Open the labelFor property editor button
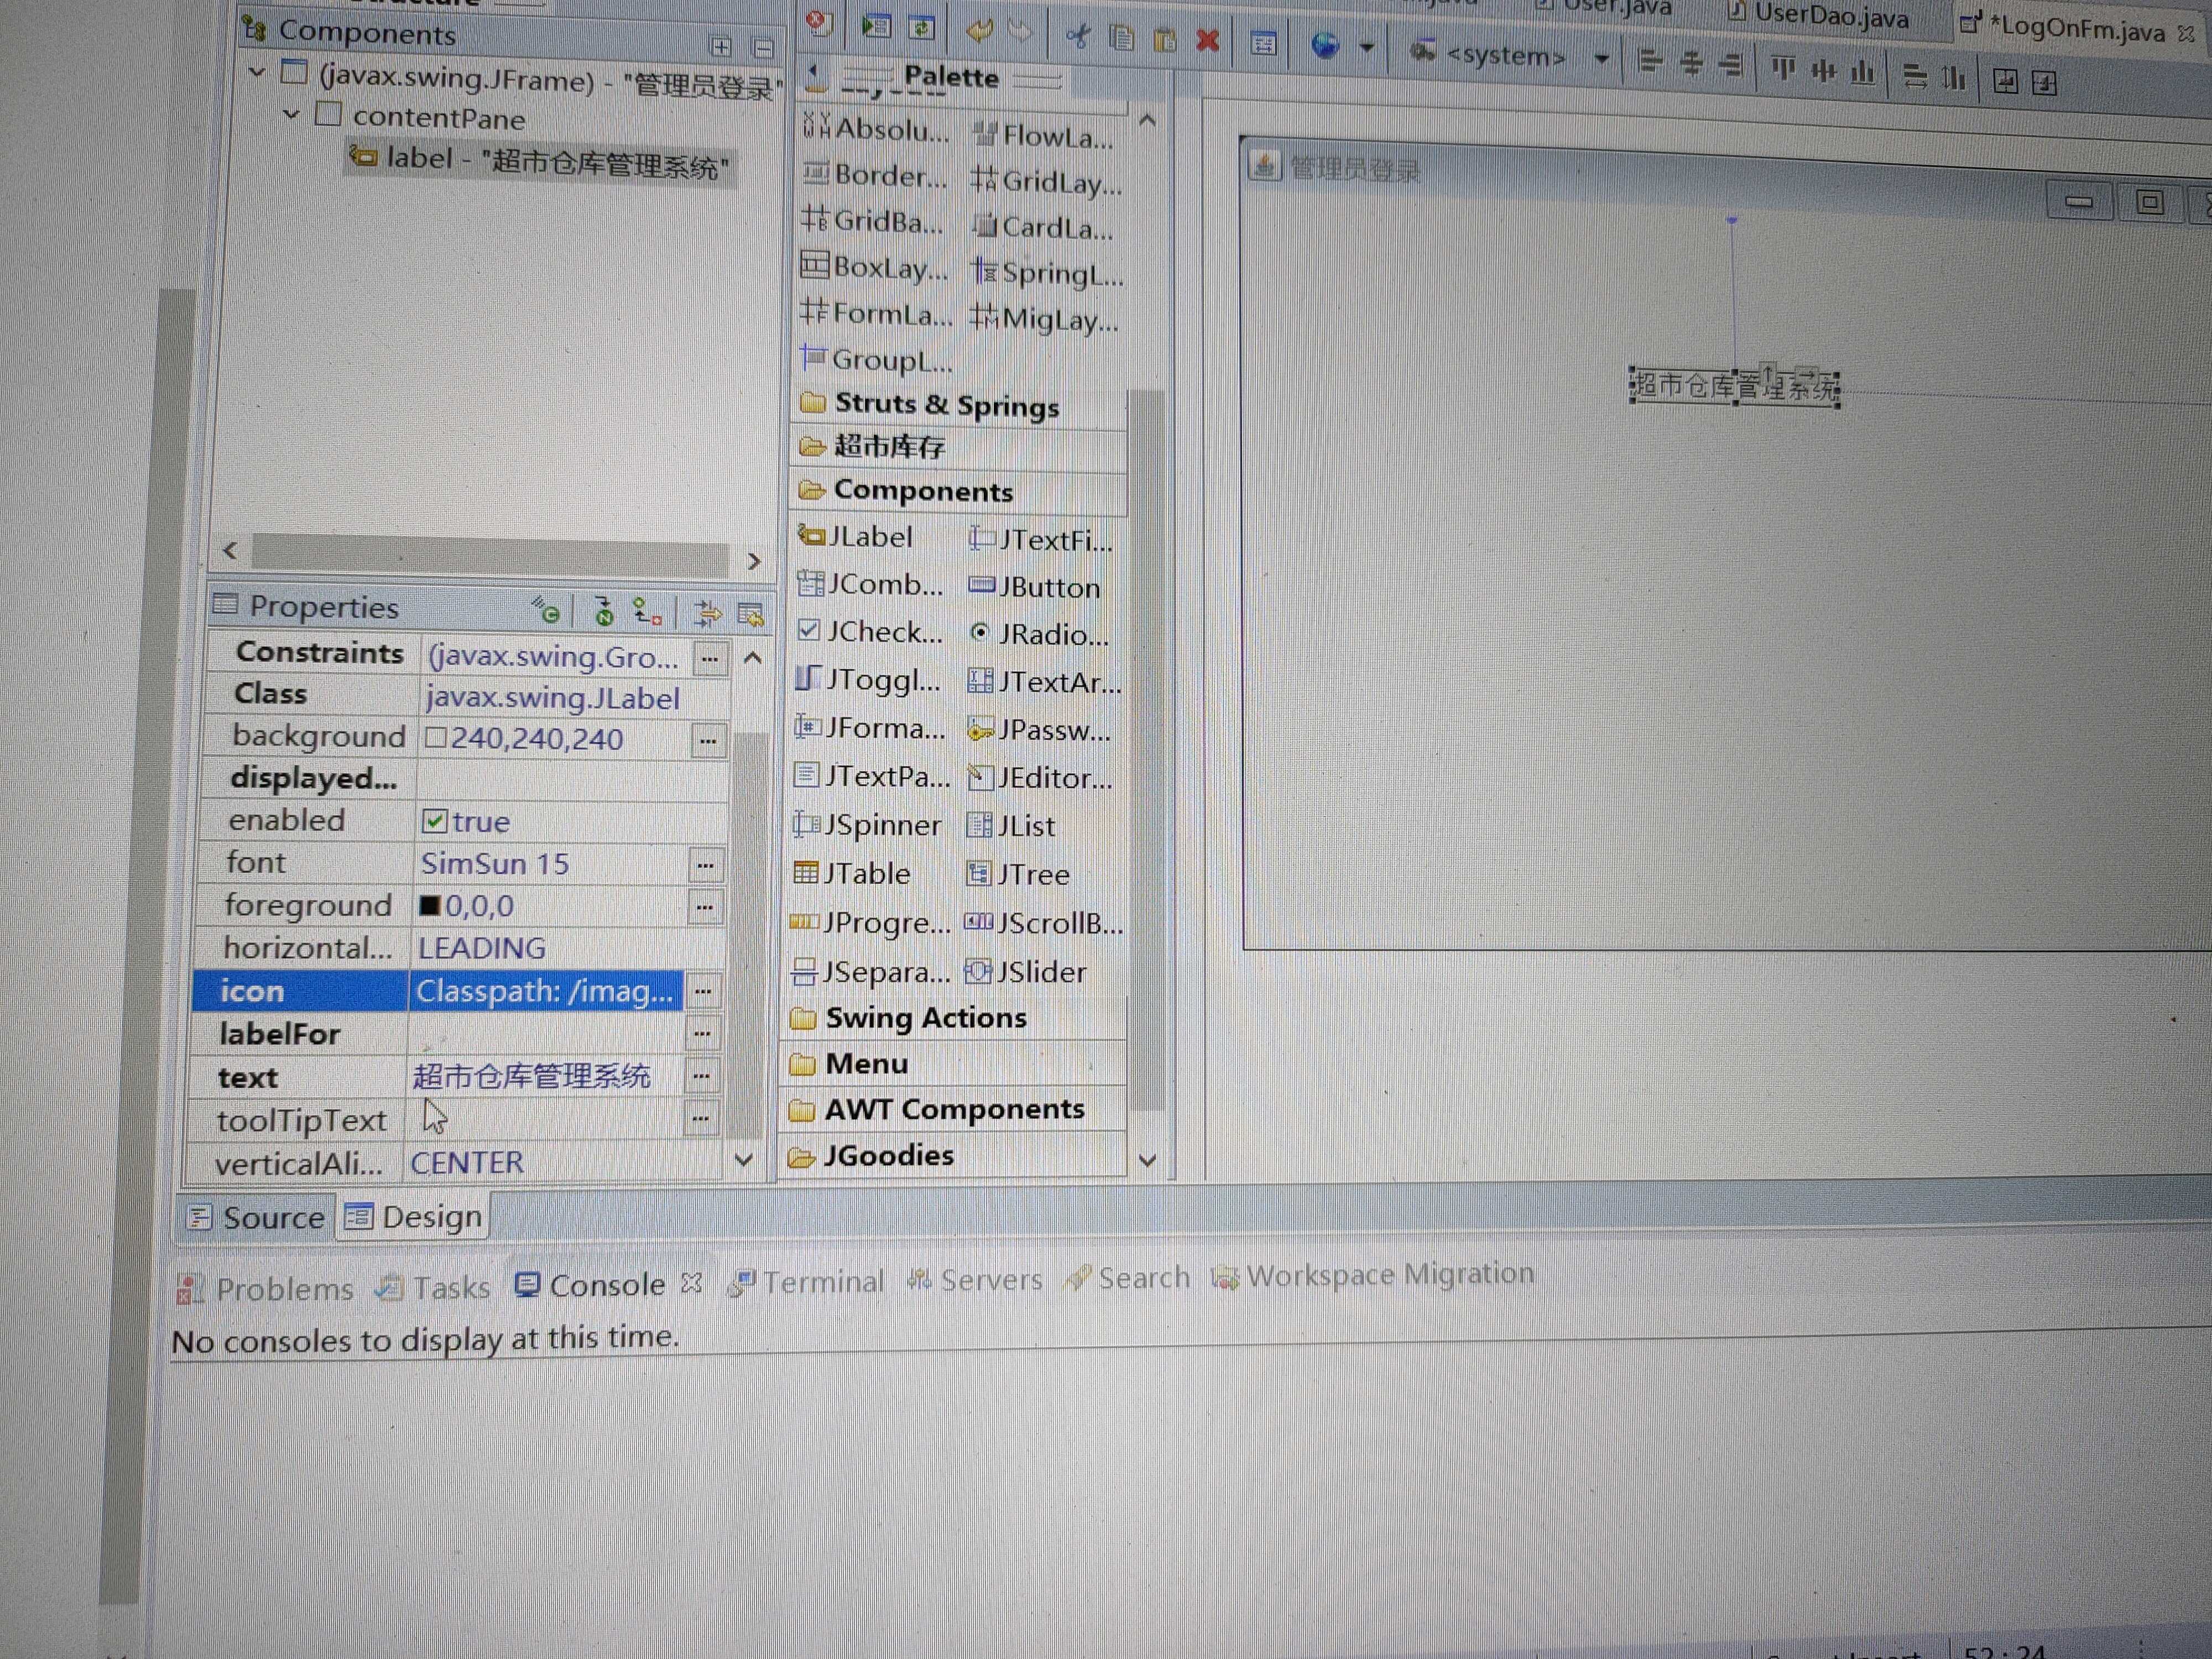 702,1033
